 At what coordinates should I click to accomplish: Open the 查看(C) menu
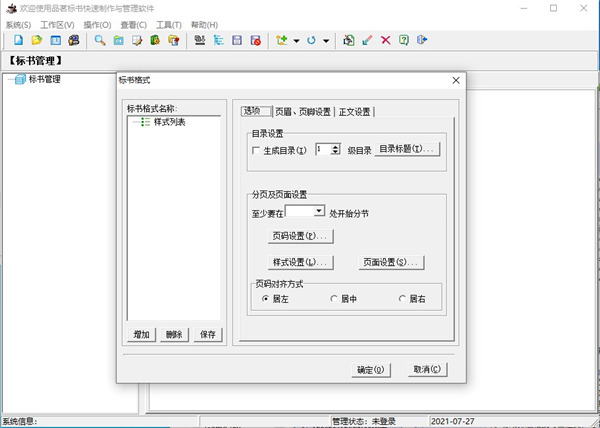(x=134, y=25)
